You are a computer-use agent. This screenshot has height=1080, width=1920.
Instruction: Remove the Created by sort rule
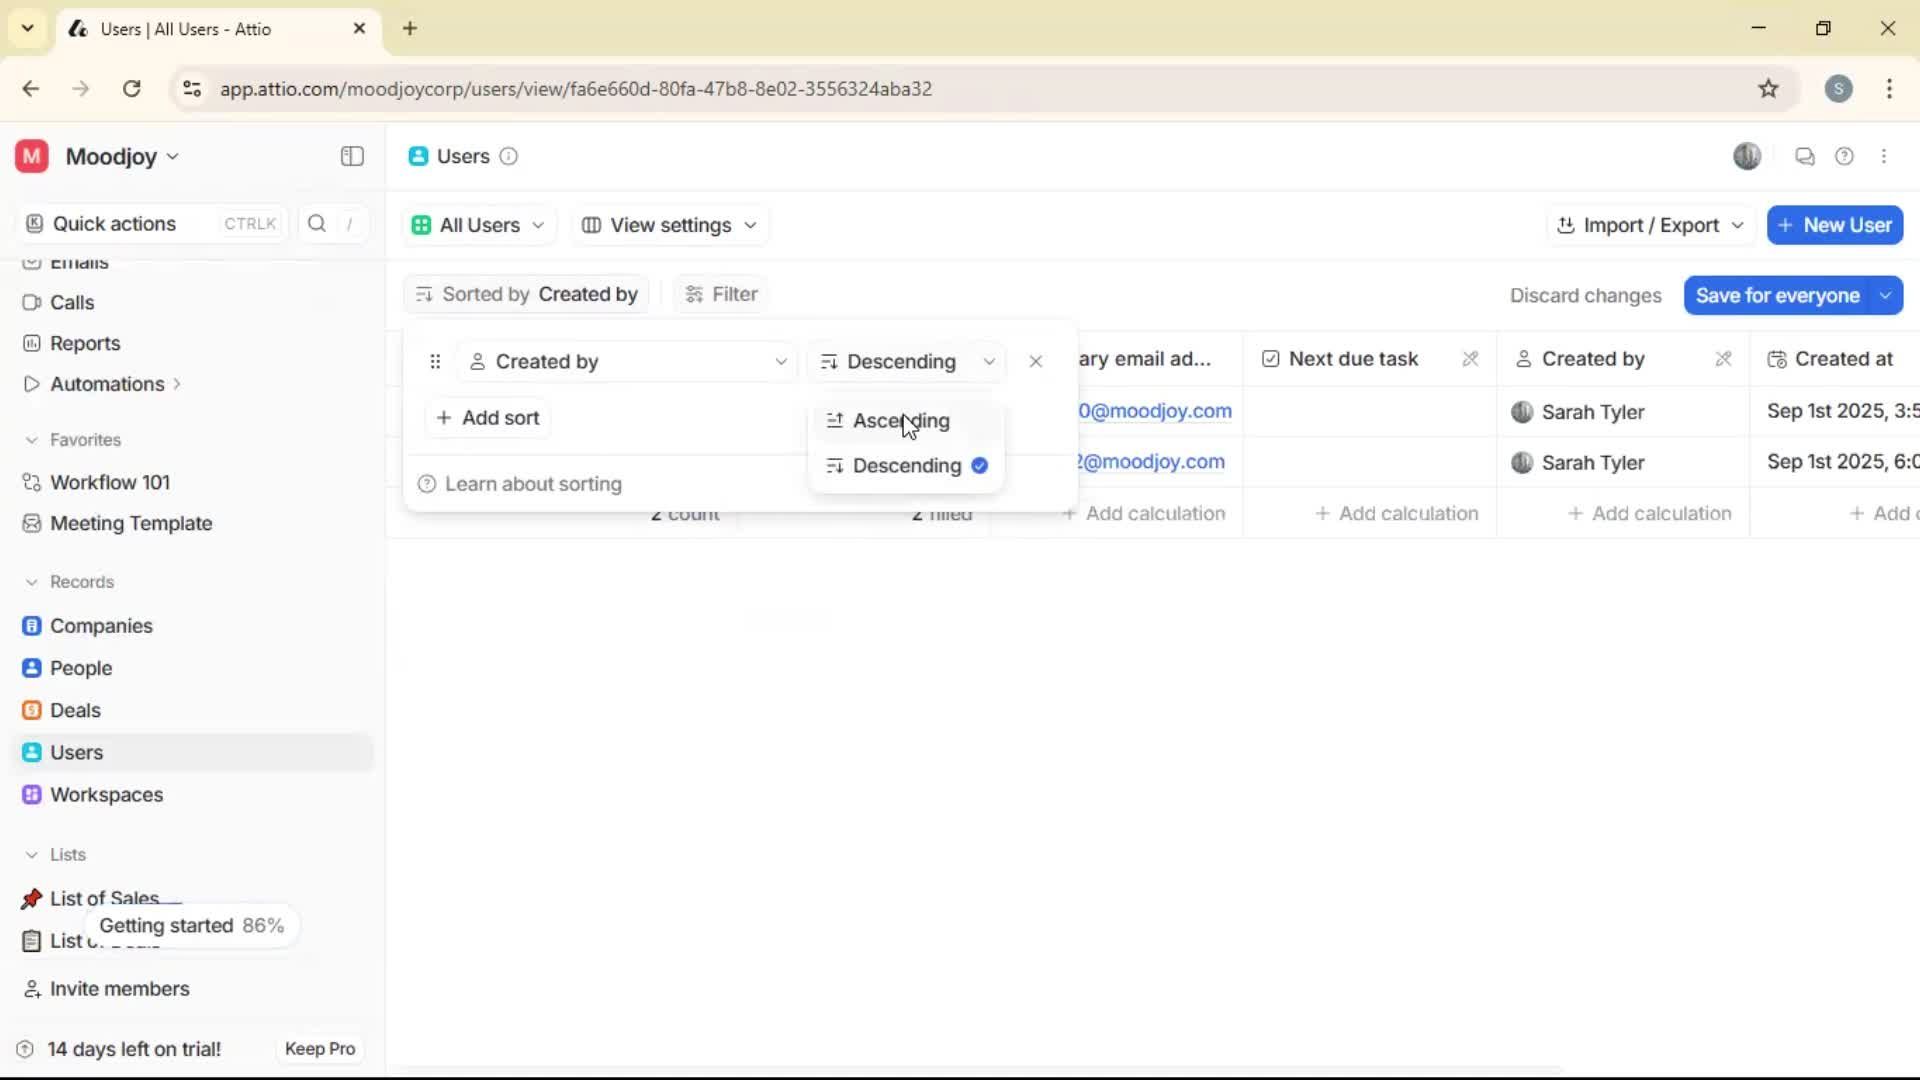1036,361
